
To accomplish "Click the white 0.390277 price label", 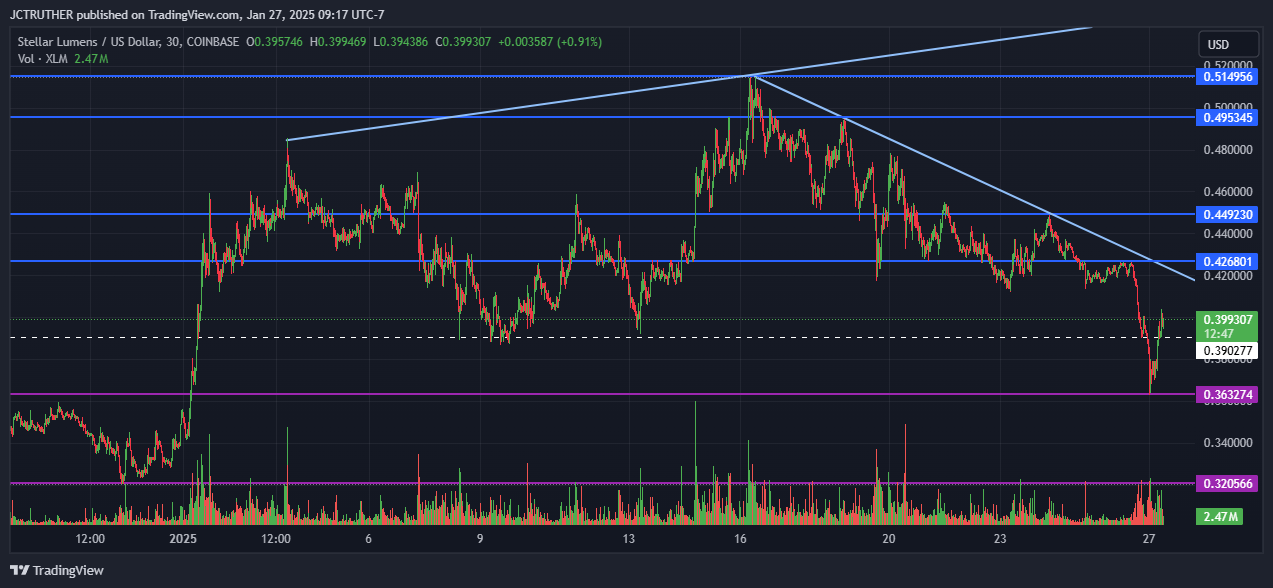I will tap(1227, 351).
